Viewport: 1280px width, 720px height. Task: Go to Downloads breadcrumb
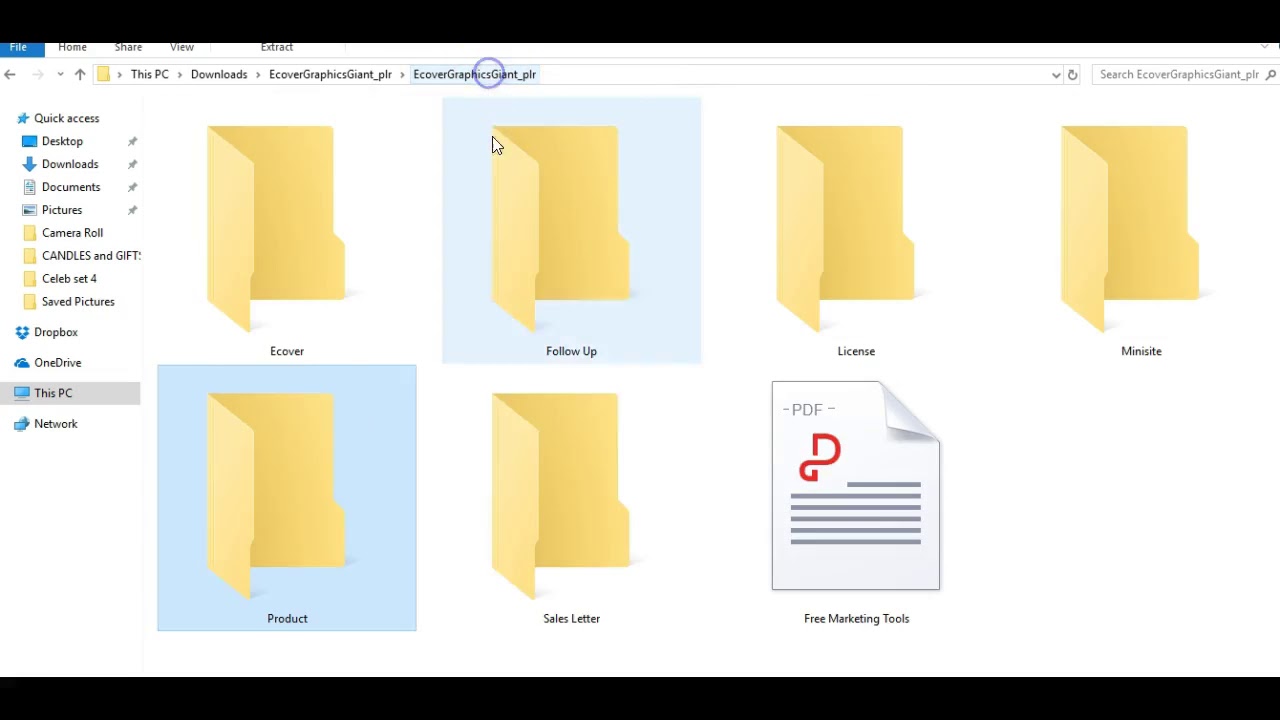point(219,74)
